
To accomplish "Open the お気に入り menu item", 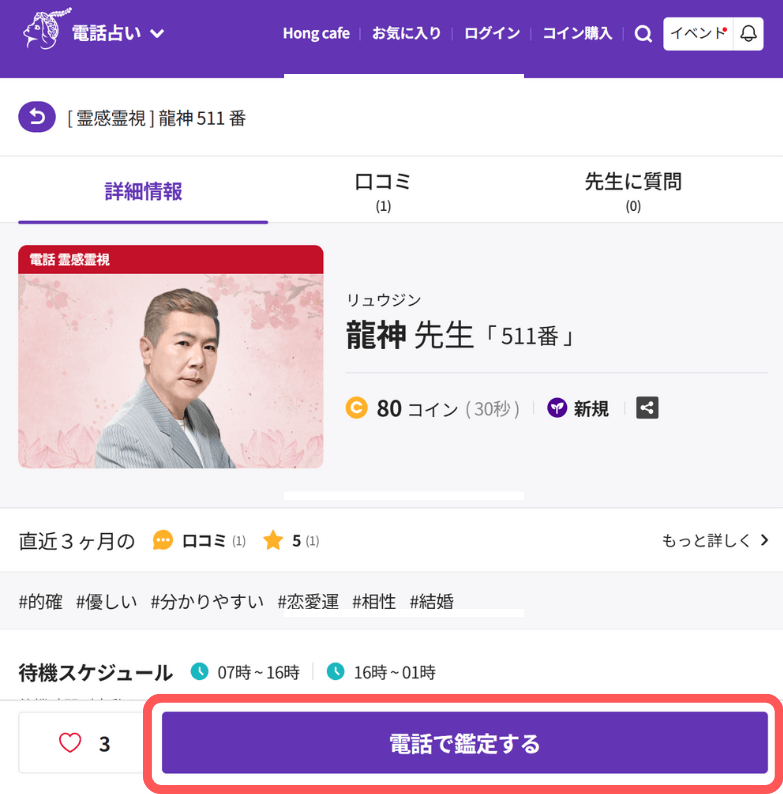I will [x=406, y=34].
